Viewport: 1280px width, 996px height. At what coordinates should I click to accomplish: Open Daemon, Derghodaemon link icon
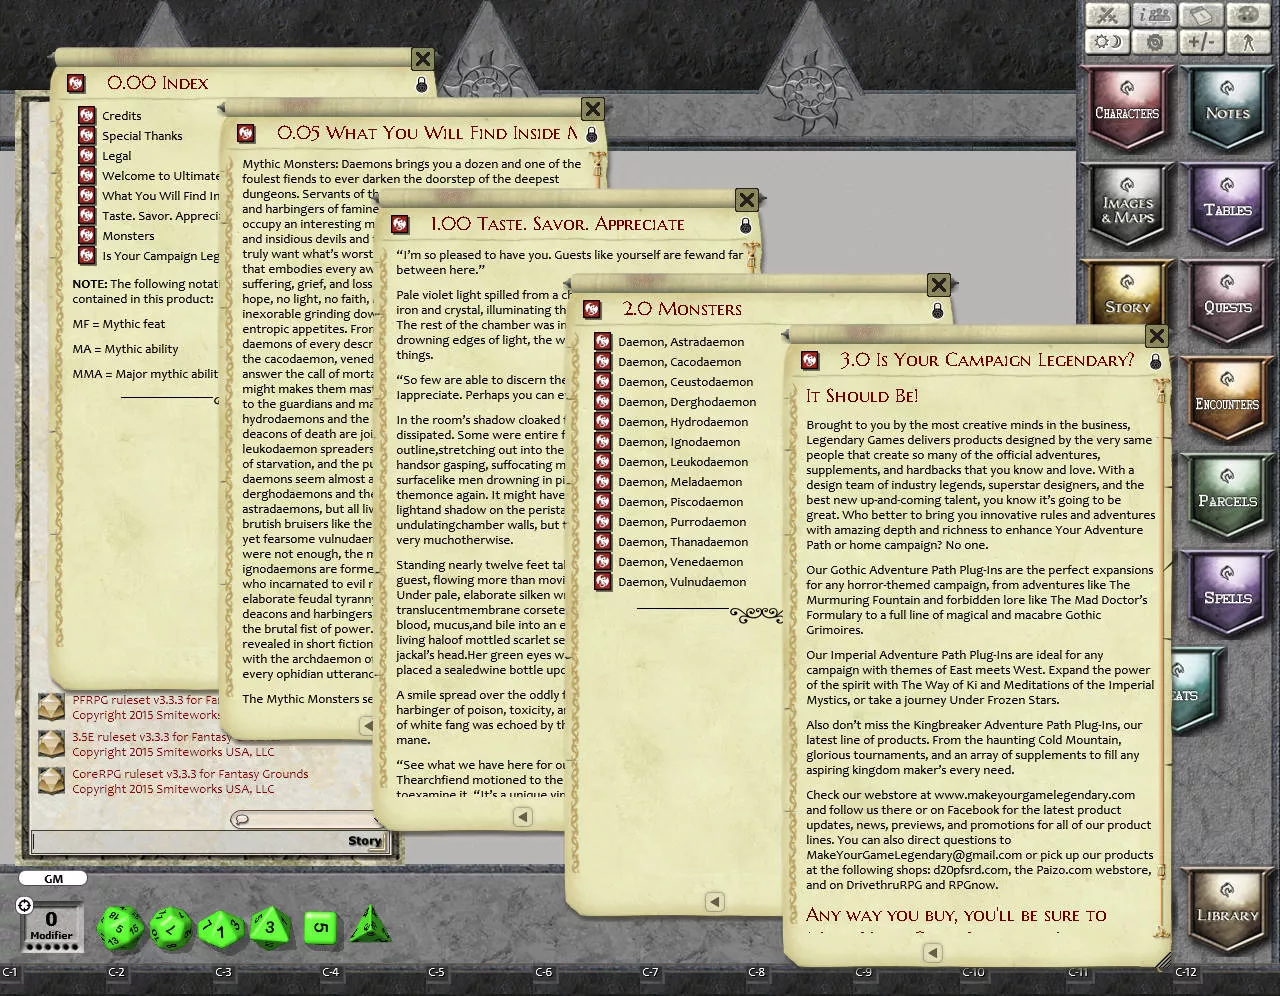tap(602, 401)
